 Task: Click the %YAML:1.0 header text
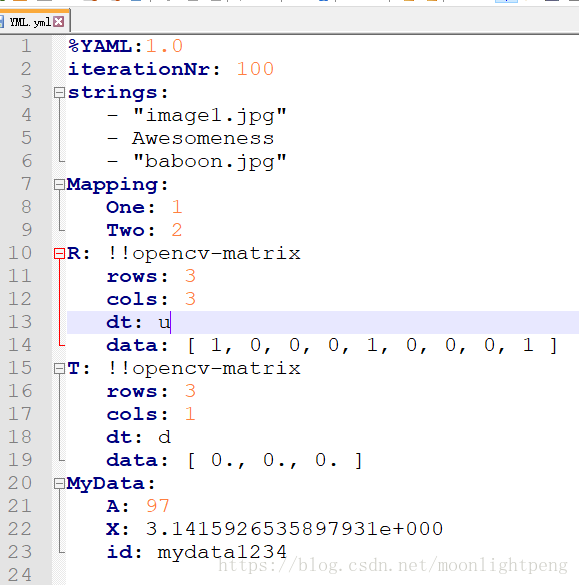click(125, 46)
